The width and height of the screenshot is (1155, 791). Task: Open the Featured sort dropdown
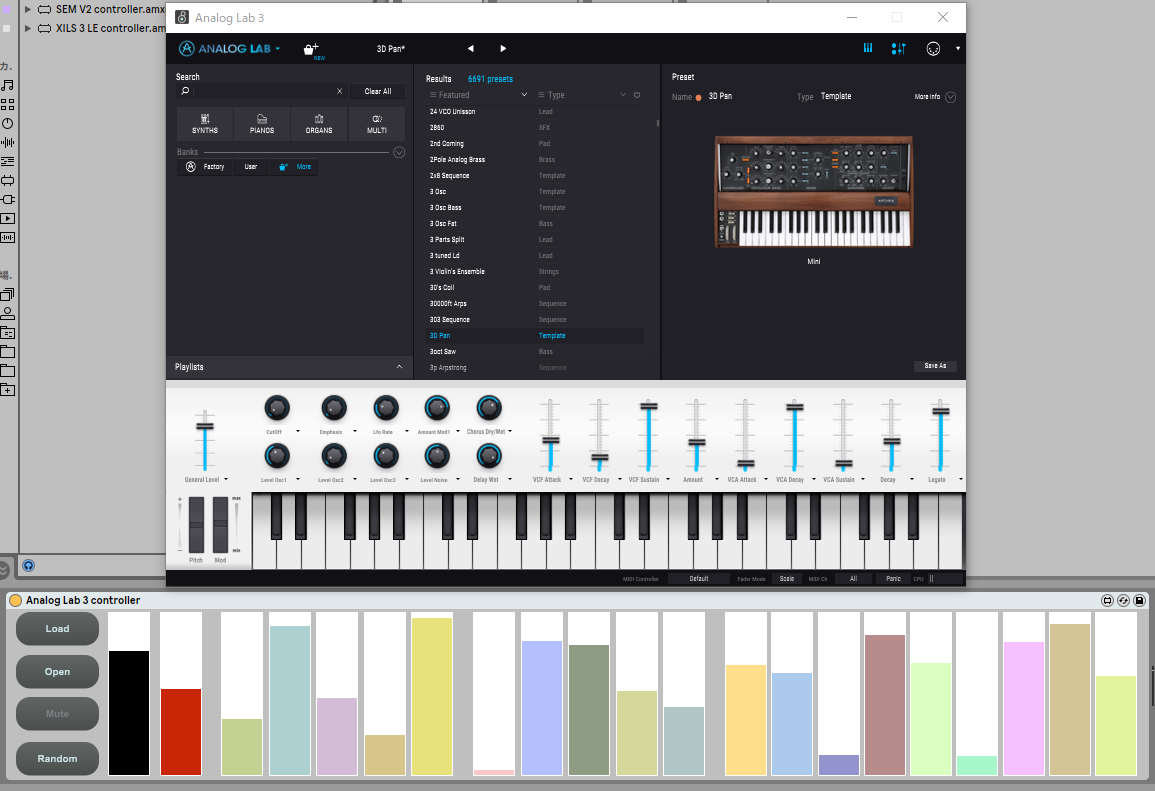point(478,95)
